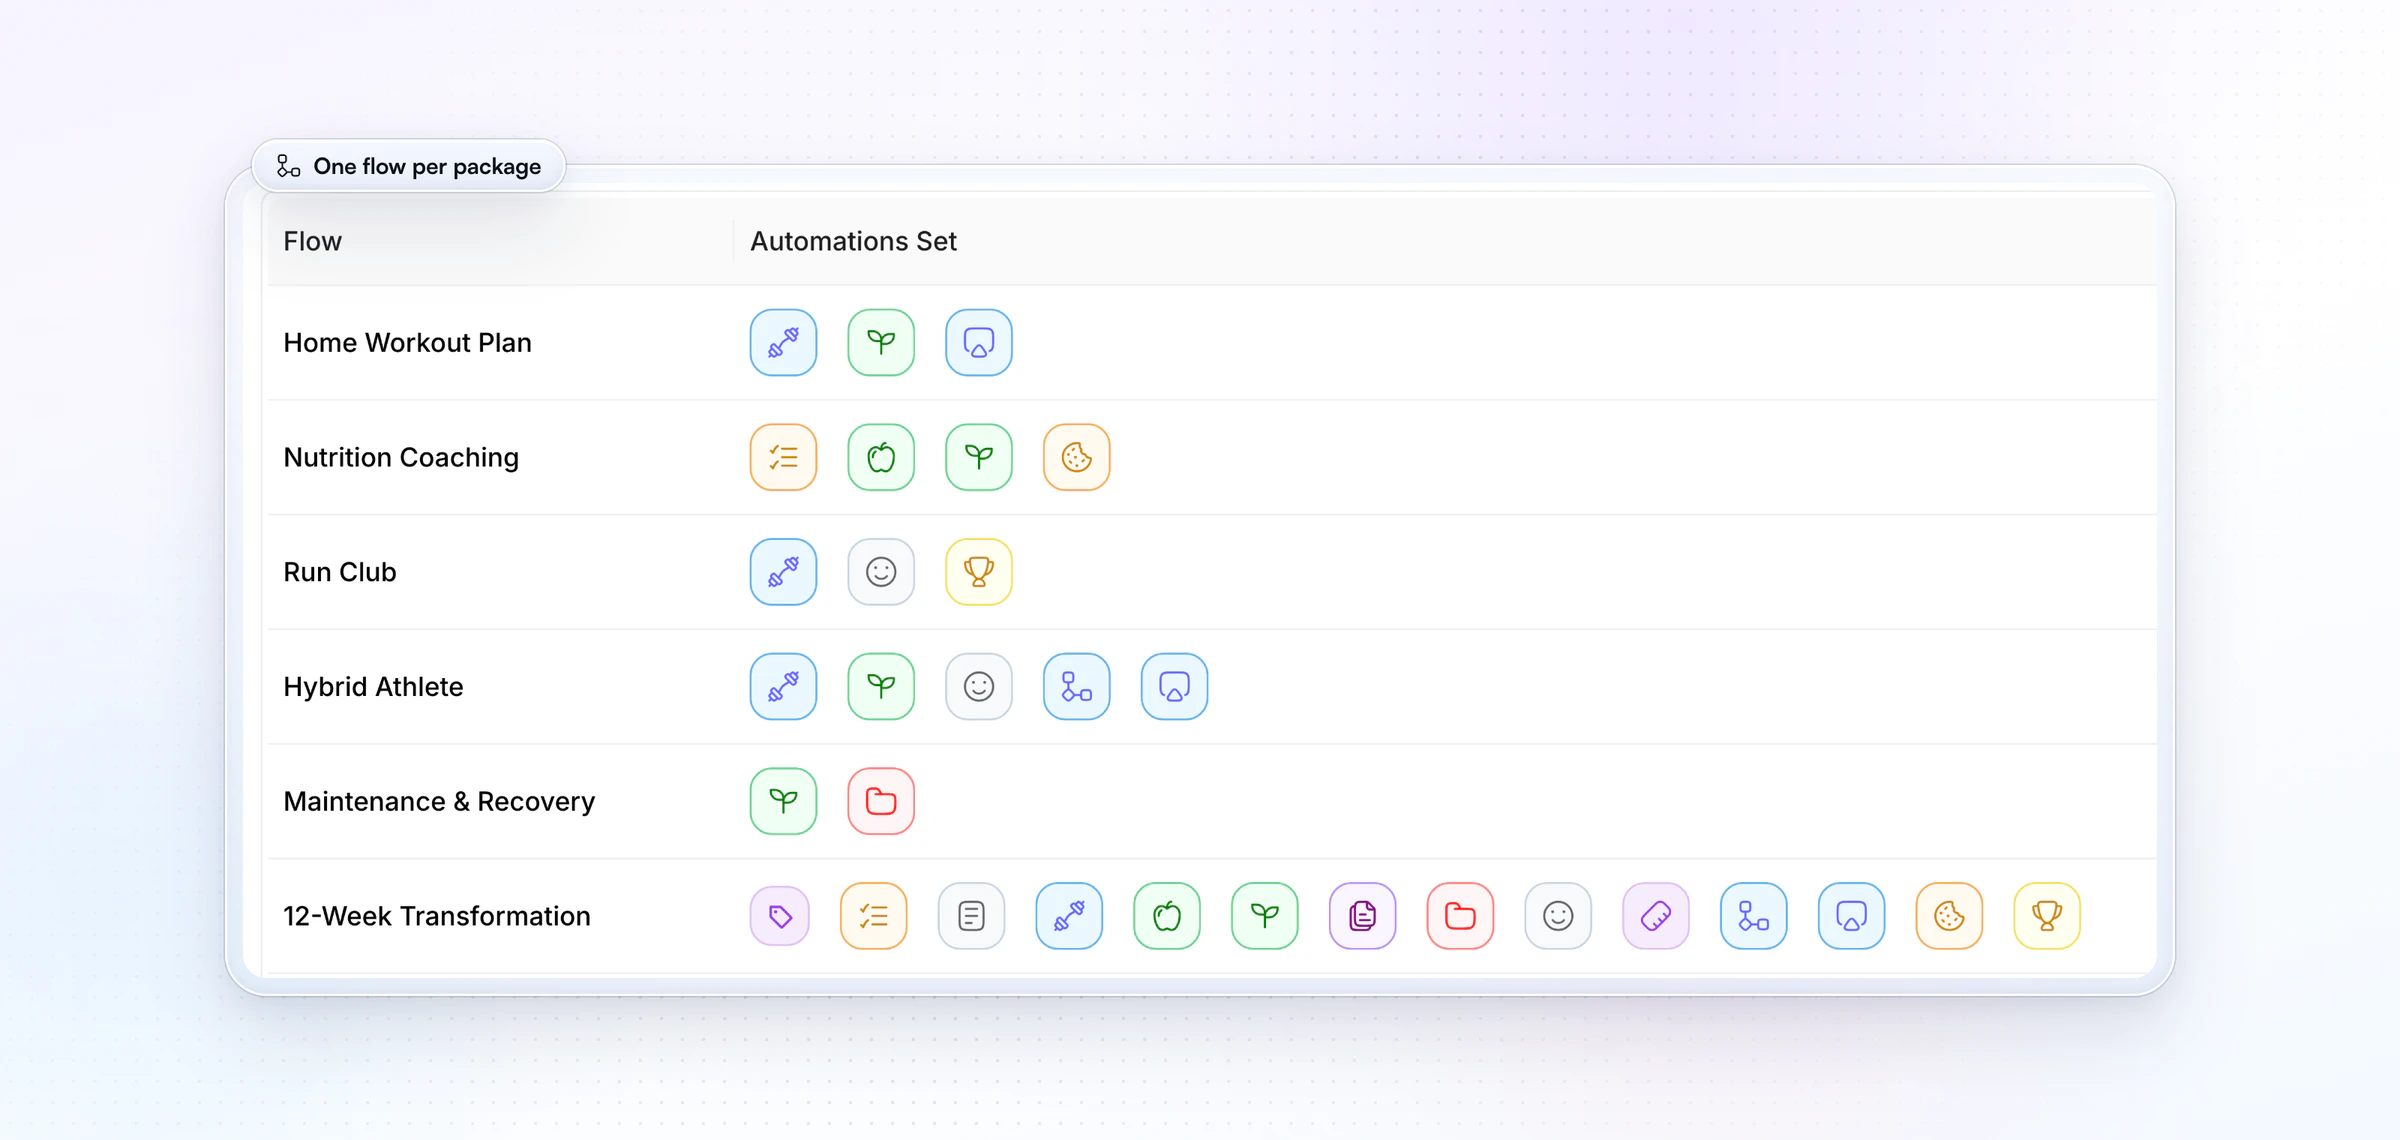
Task: Click the gray note icon in 12-Week Transformation row
Action: pyautogui.click(x=972, y=916)
